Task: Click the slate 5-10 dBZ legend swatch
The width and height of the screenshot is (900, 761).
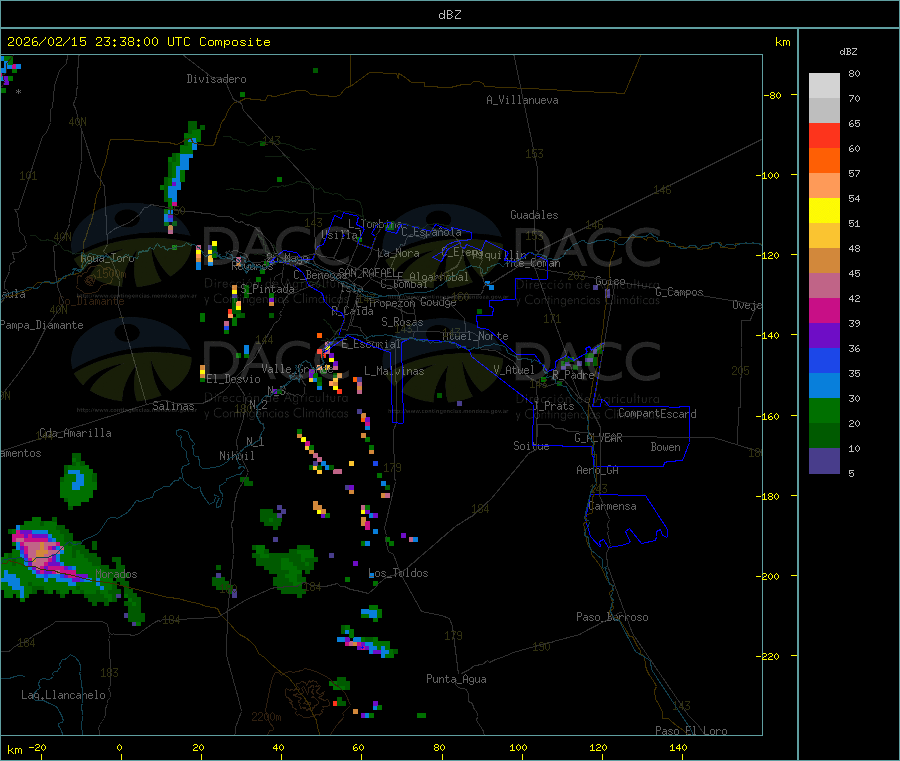Action: click(x=824, y=461)
